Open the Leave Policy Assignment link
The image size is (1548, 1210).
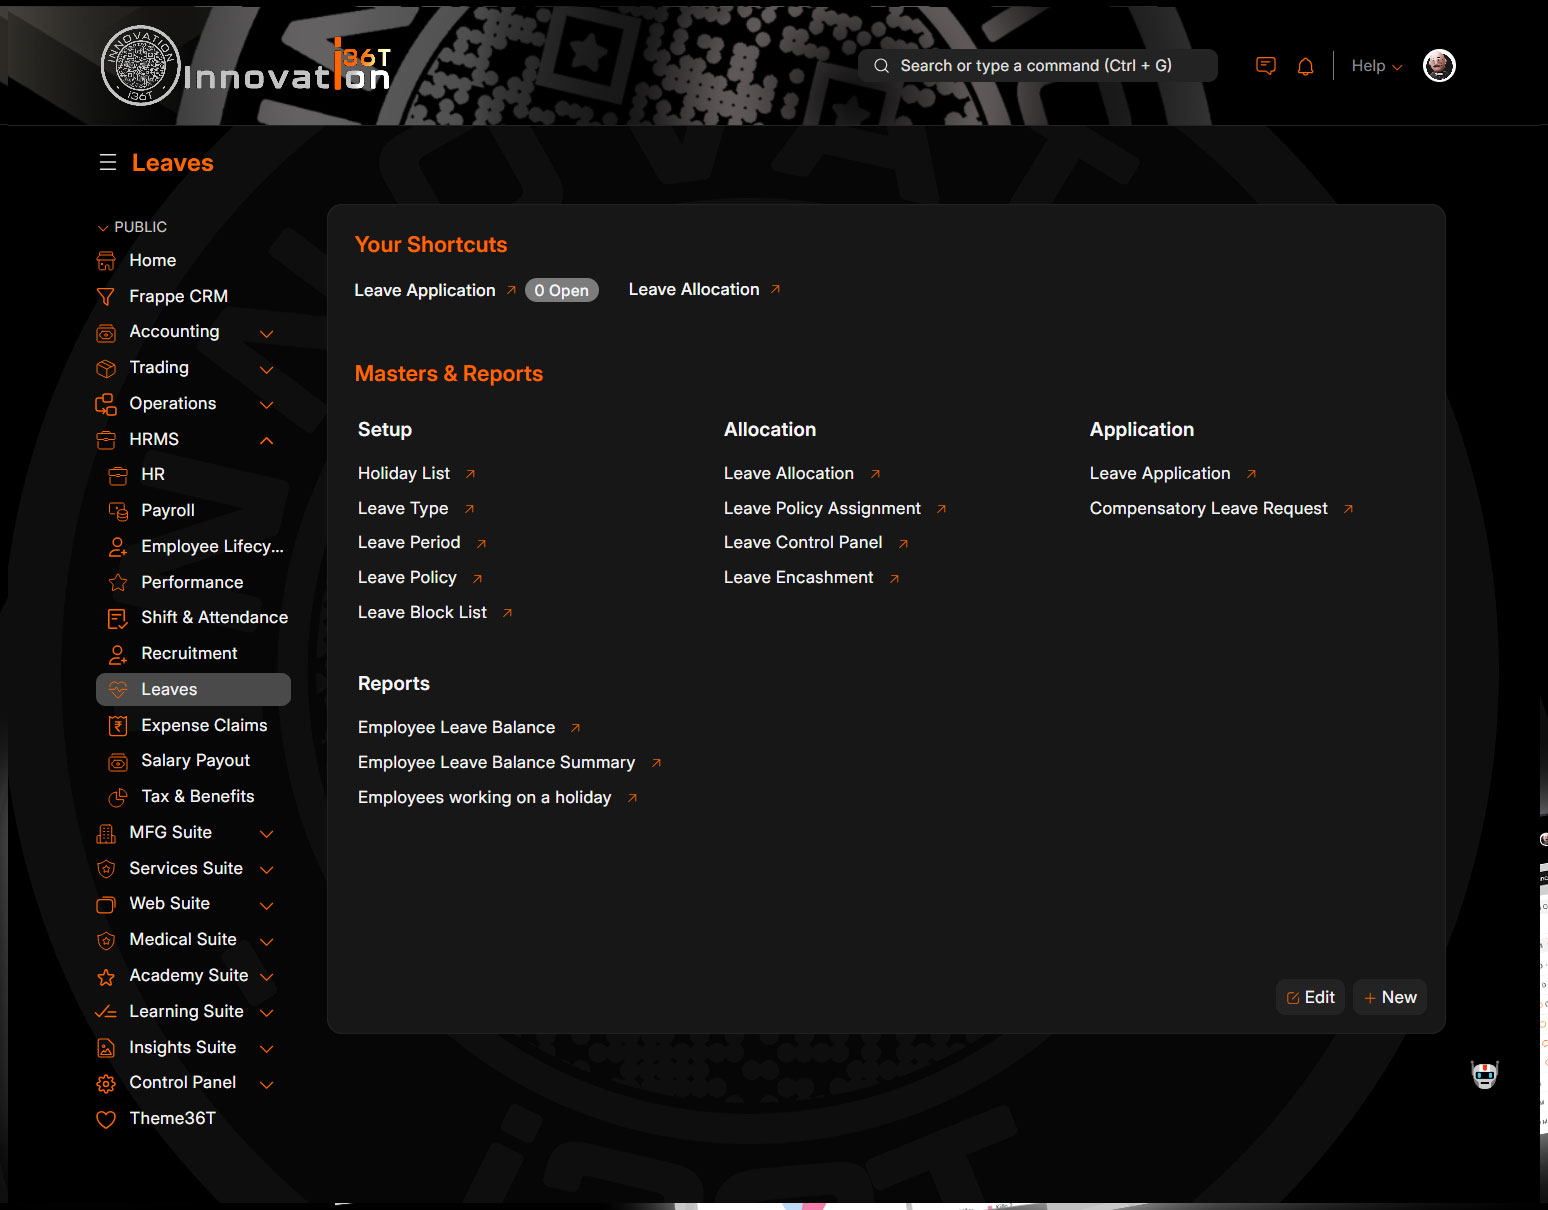822,509
